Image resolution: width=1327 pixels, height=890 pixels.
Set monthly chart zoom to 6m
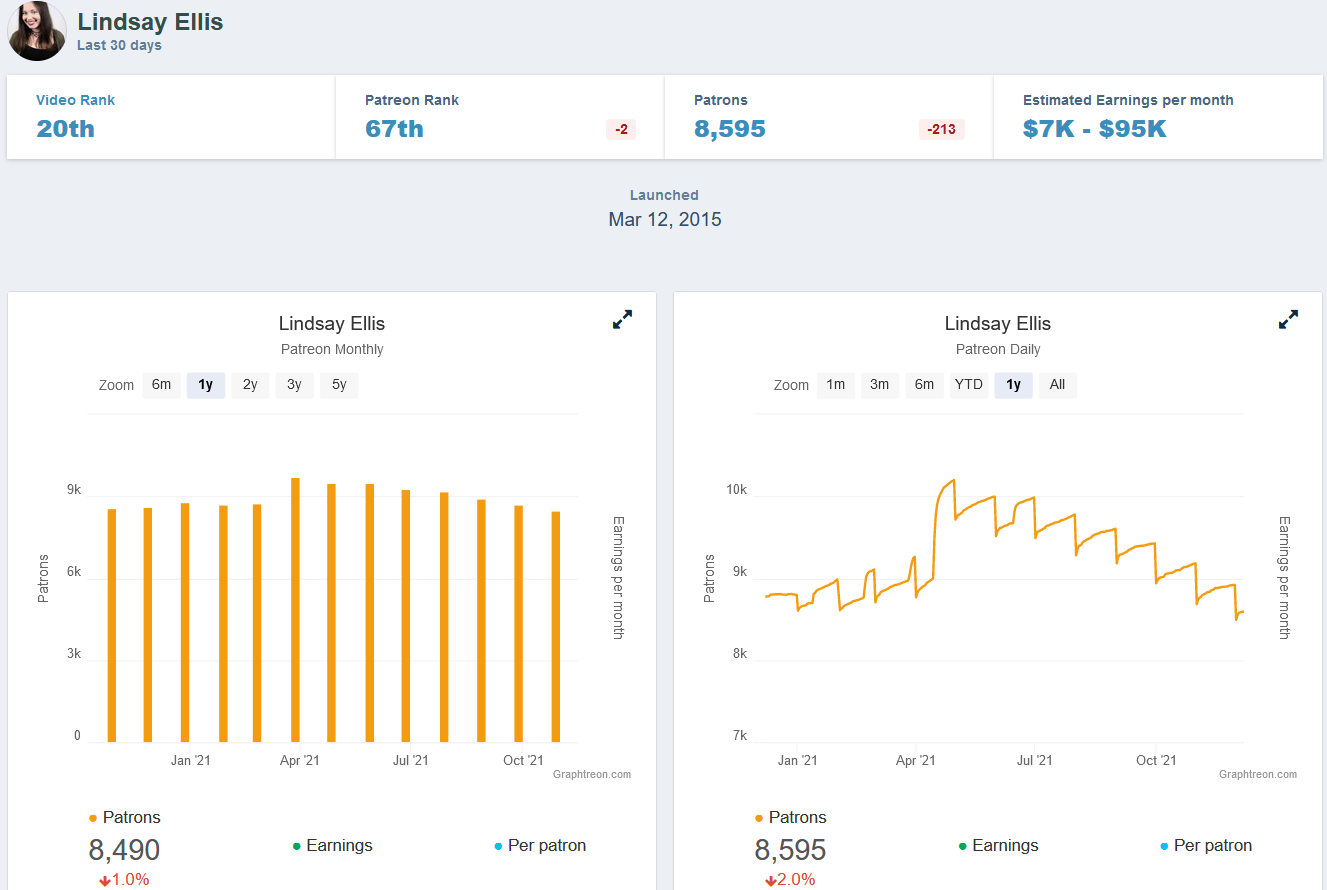[161, 385]
